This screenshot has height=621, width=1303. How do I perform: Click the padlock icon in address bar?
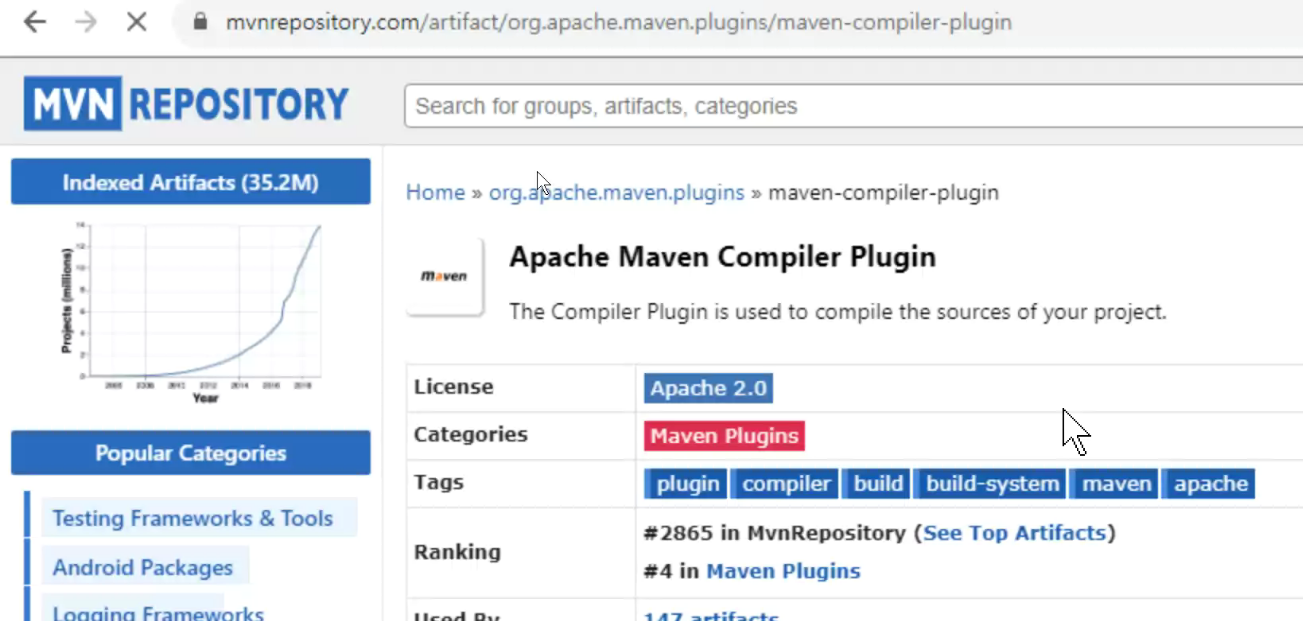pos(200,22)
